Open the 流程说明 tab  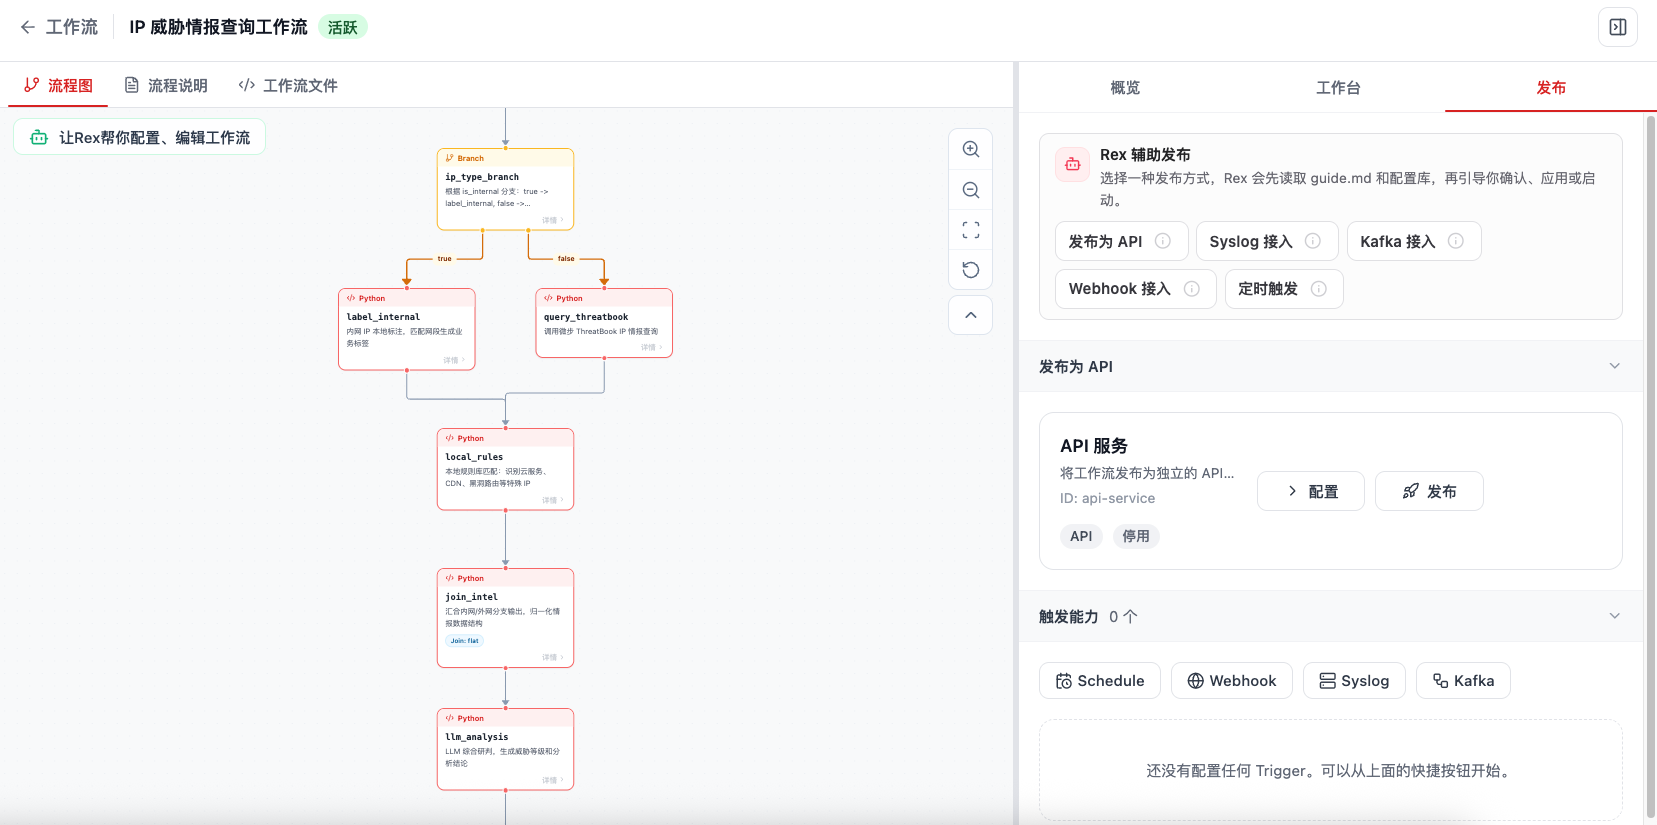point(166,86)
